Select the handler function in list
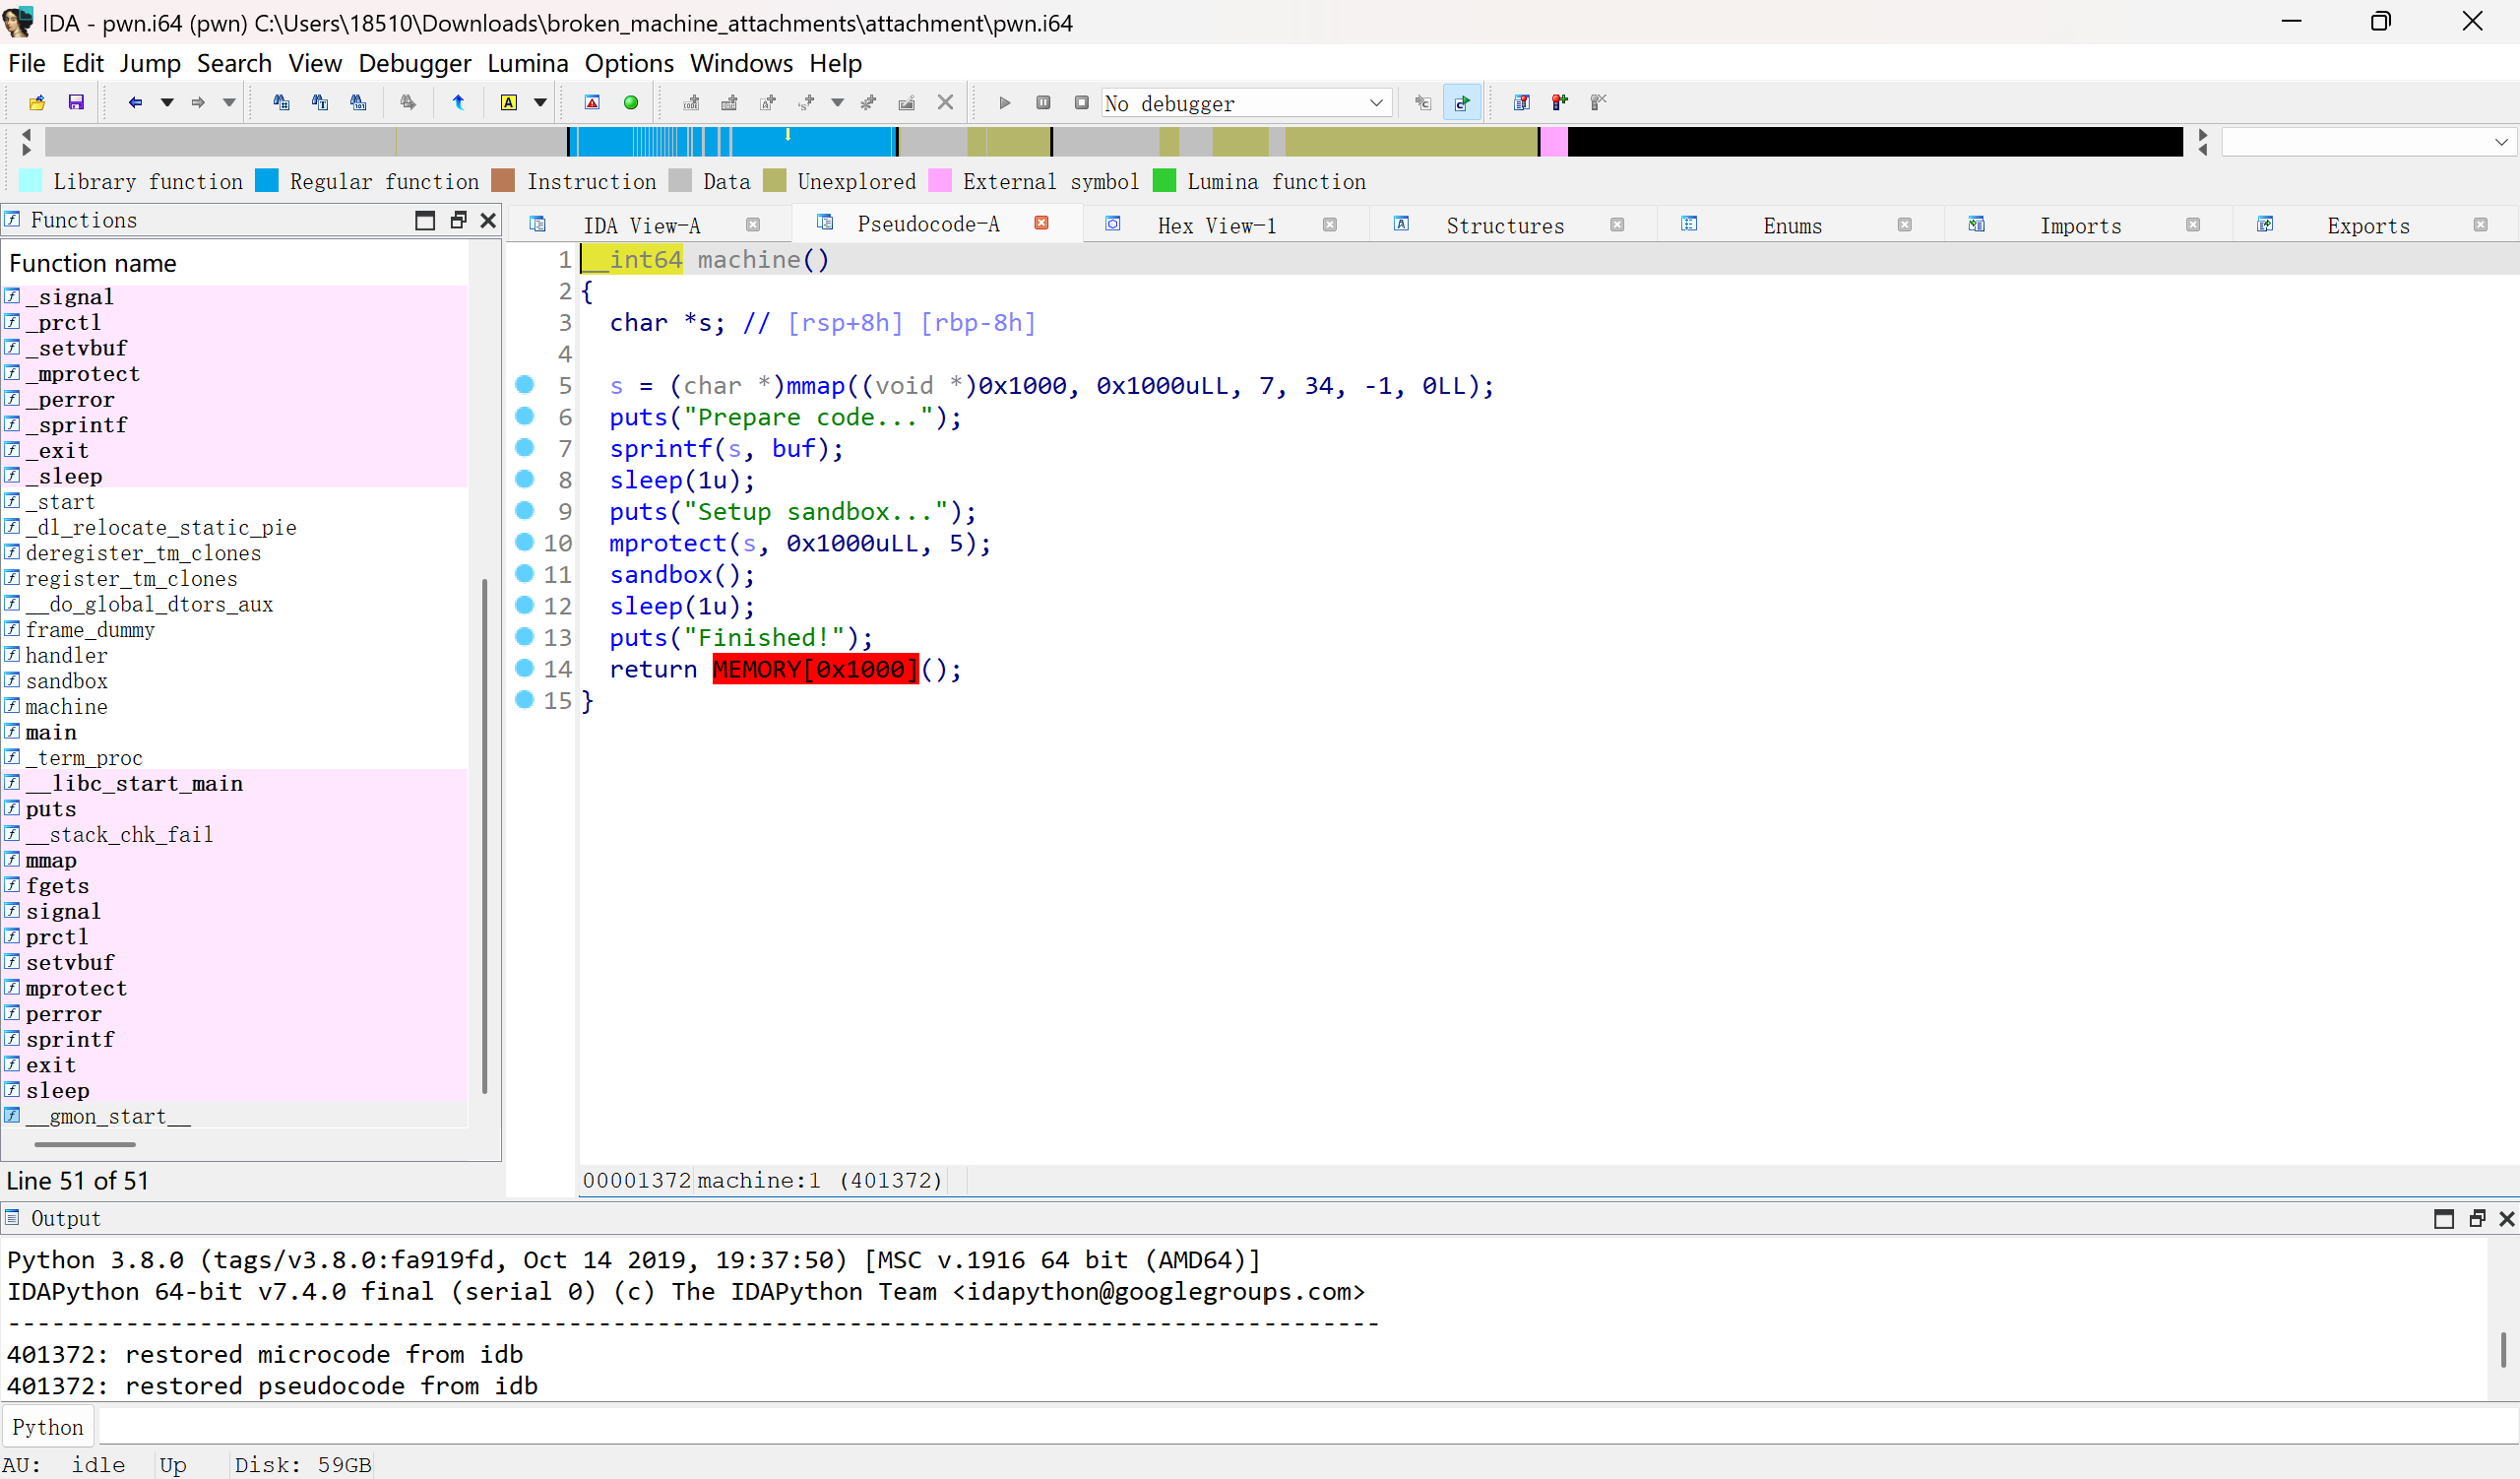The width and height of the screenshot is (2520, 1479). 66,655
